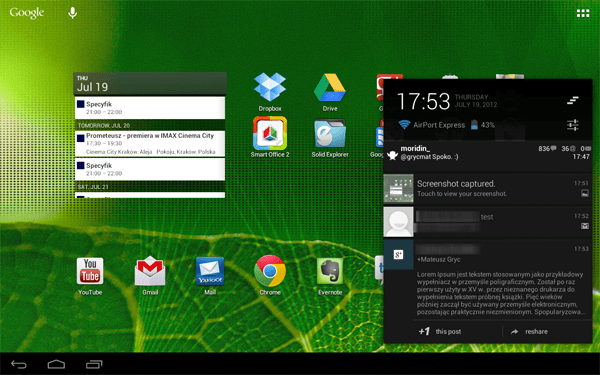Tap the voice search microphone
Viewport: 600px width, 375px height.
[x=72, y=13]
